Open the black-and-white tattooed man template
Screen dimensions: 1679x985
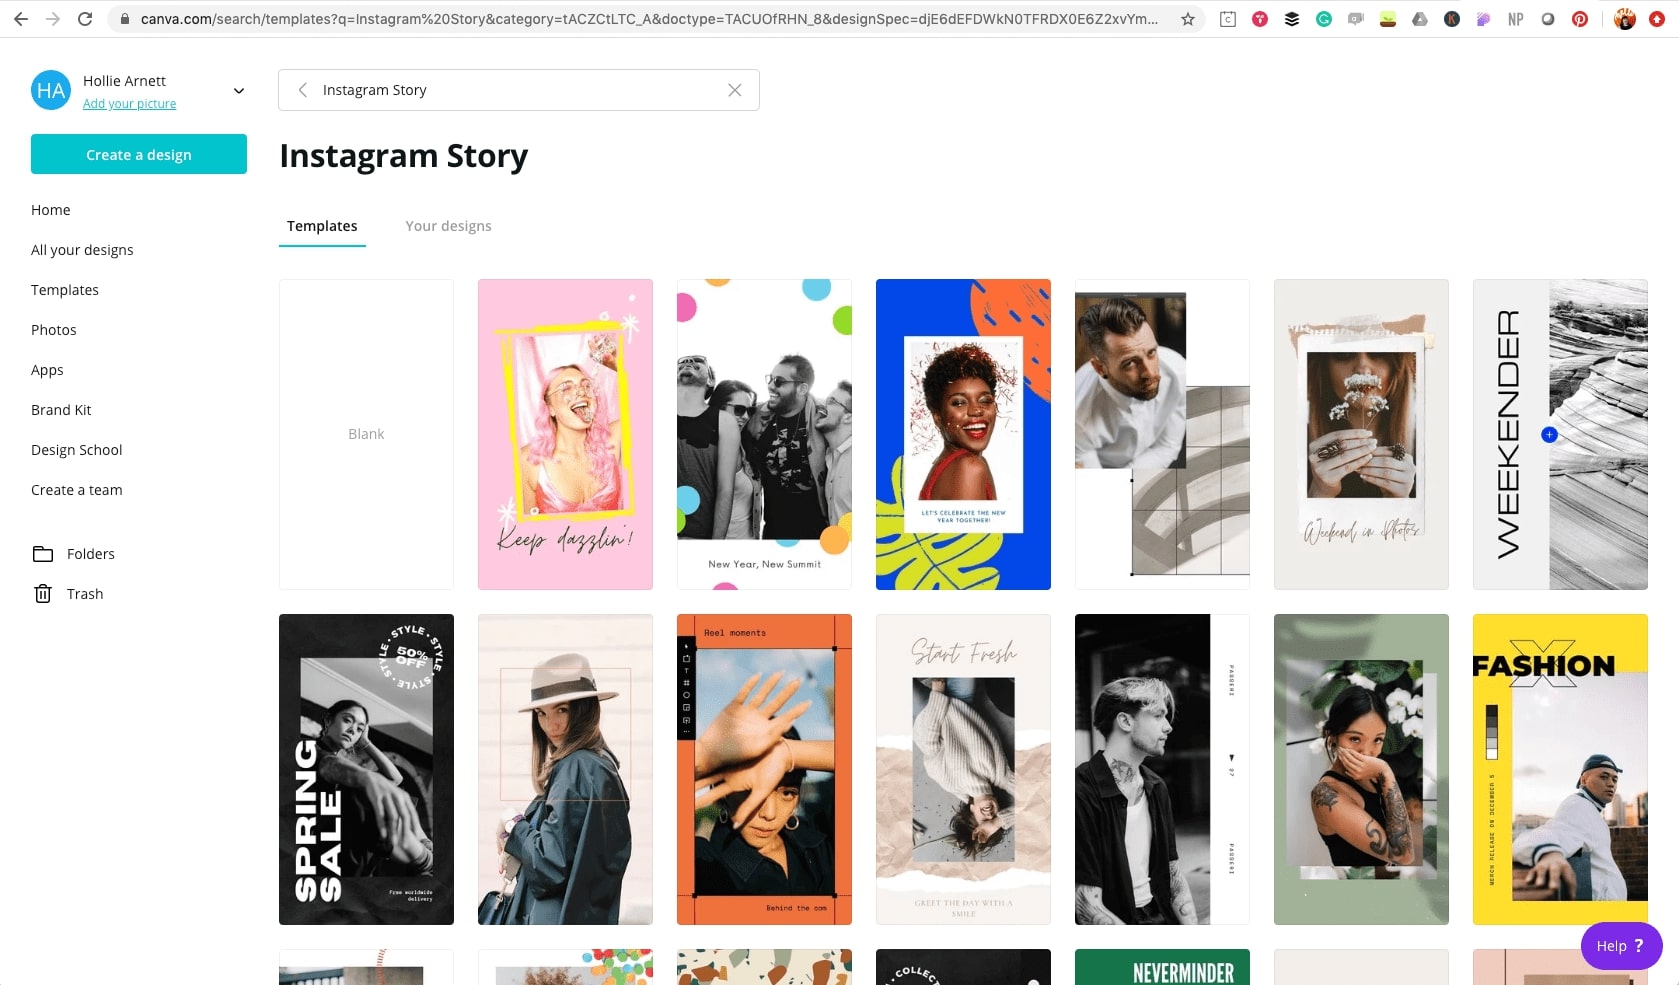pyautogui.click(x=1162, y=769)
